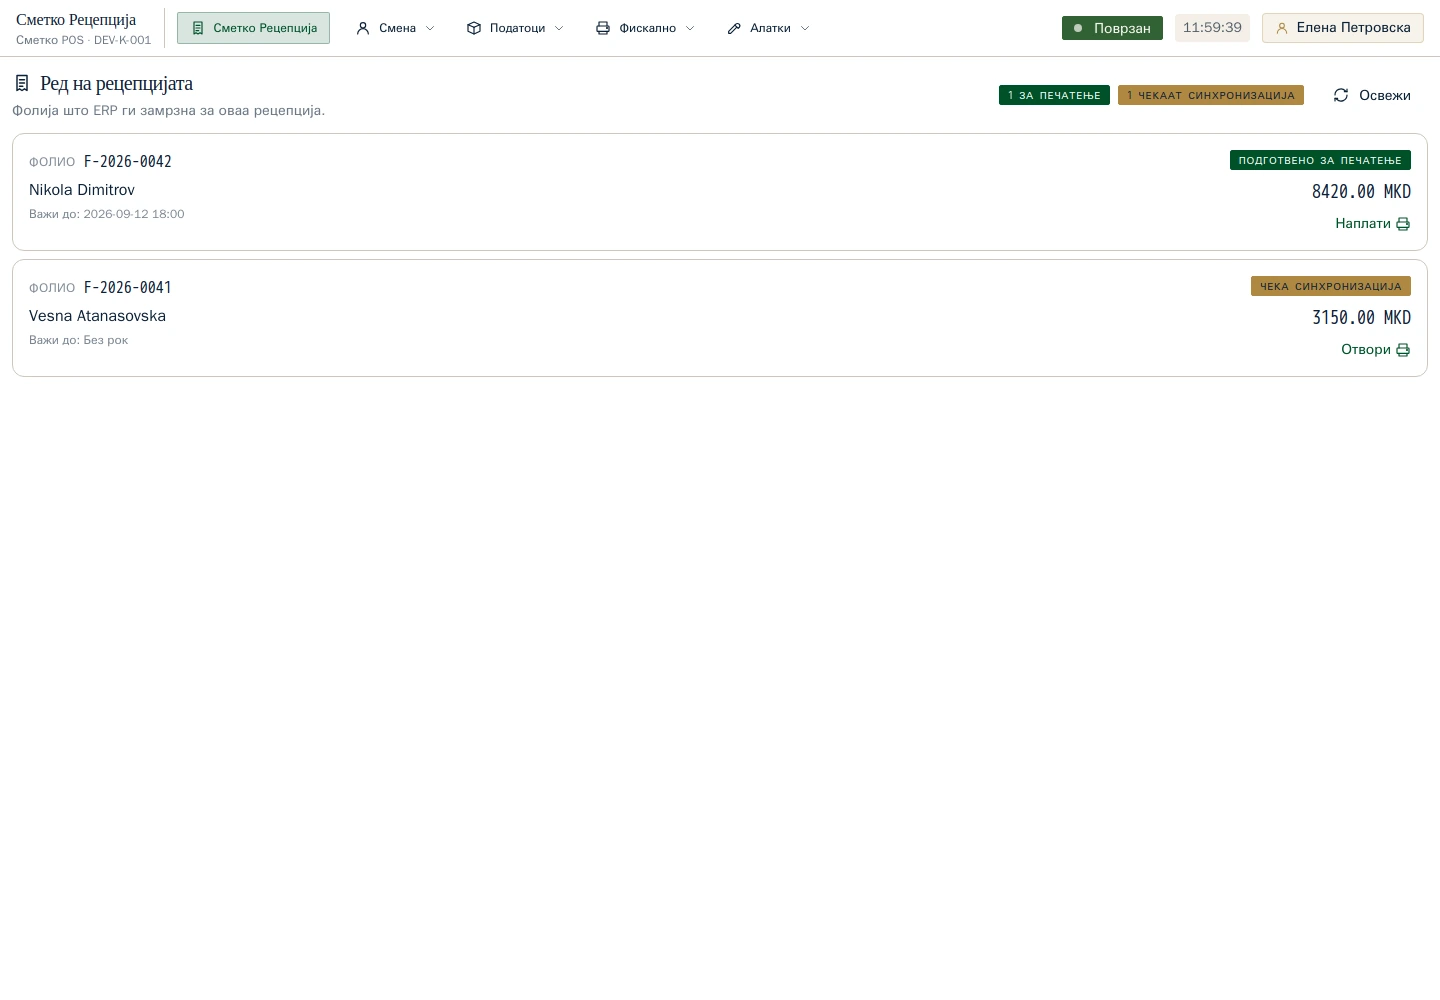1440x1000 pixels.
Task: Click the printer icon beside Фискално
Action: [x=603, y=28]
